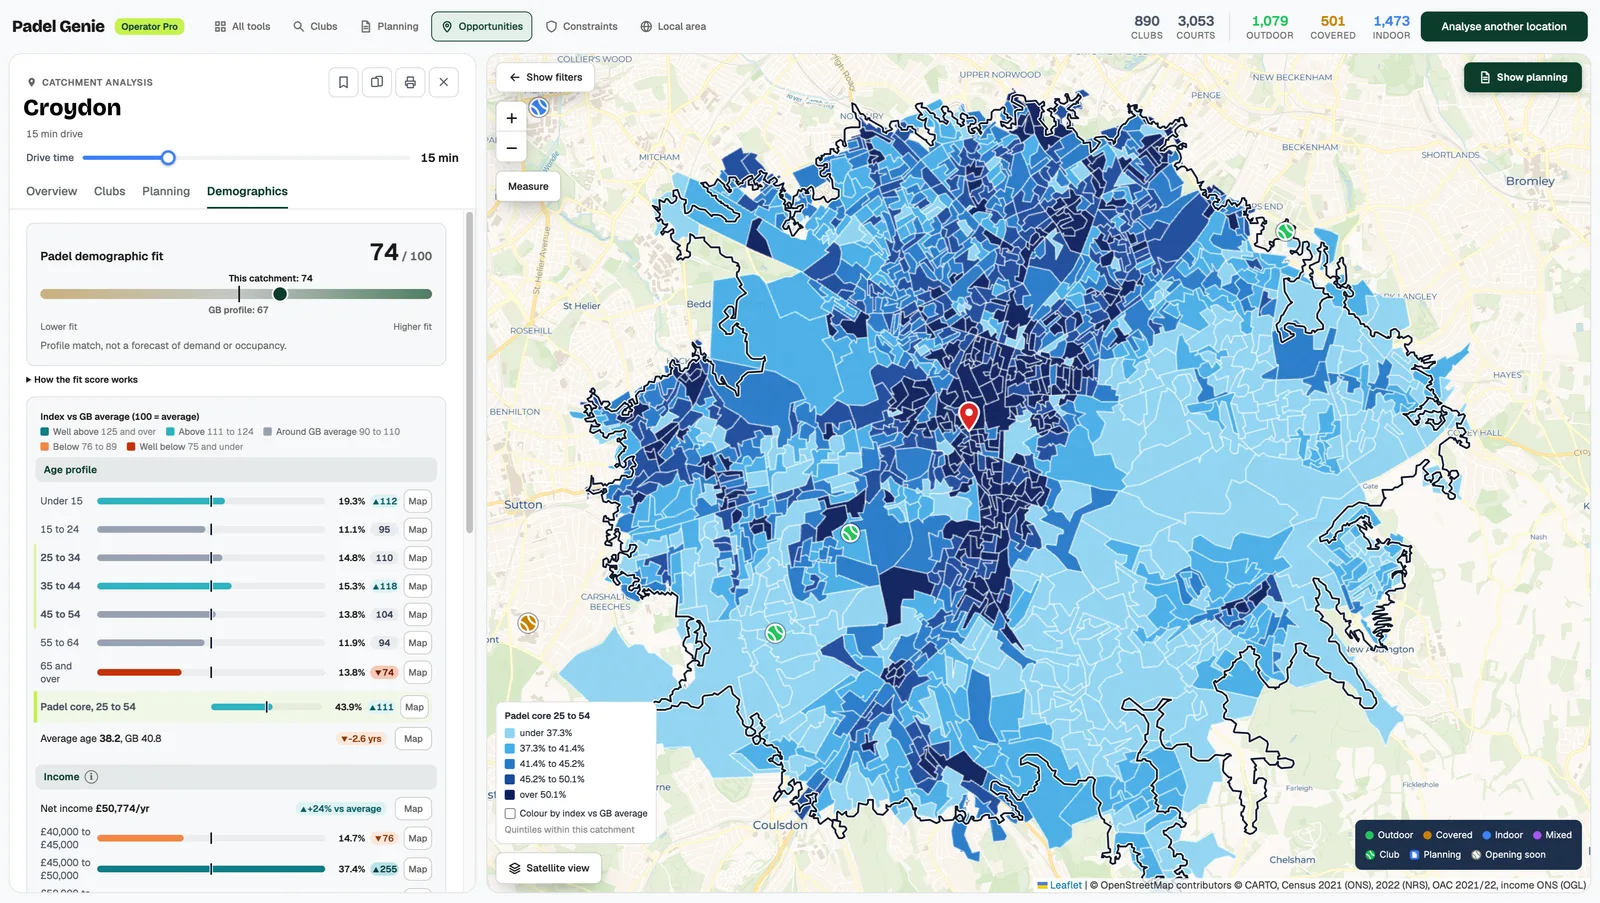Activate the Measure tool

[x=528, y=187]
